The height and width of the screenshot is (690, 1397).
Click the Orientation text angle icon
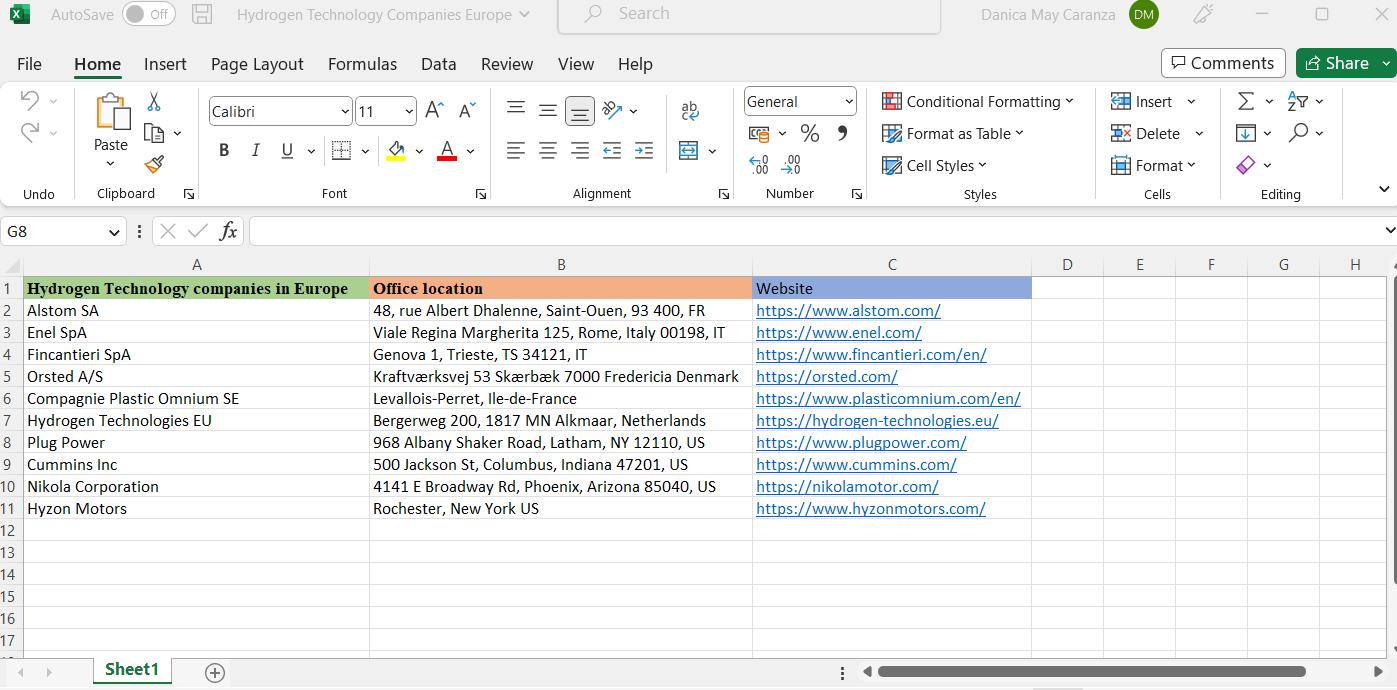(613, 110)
